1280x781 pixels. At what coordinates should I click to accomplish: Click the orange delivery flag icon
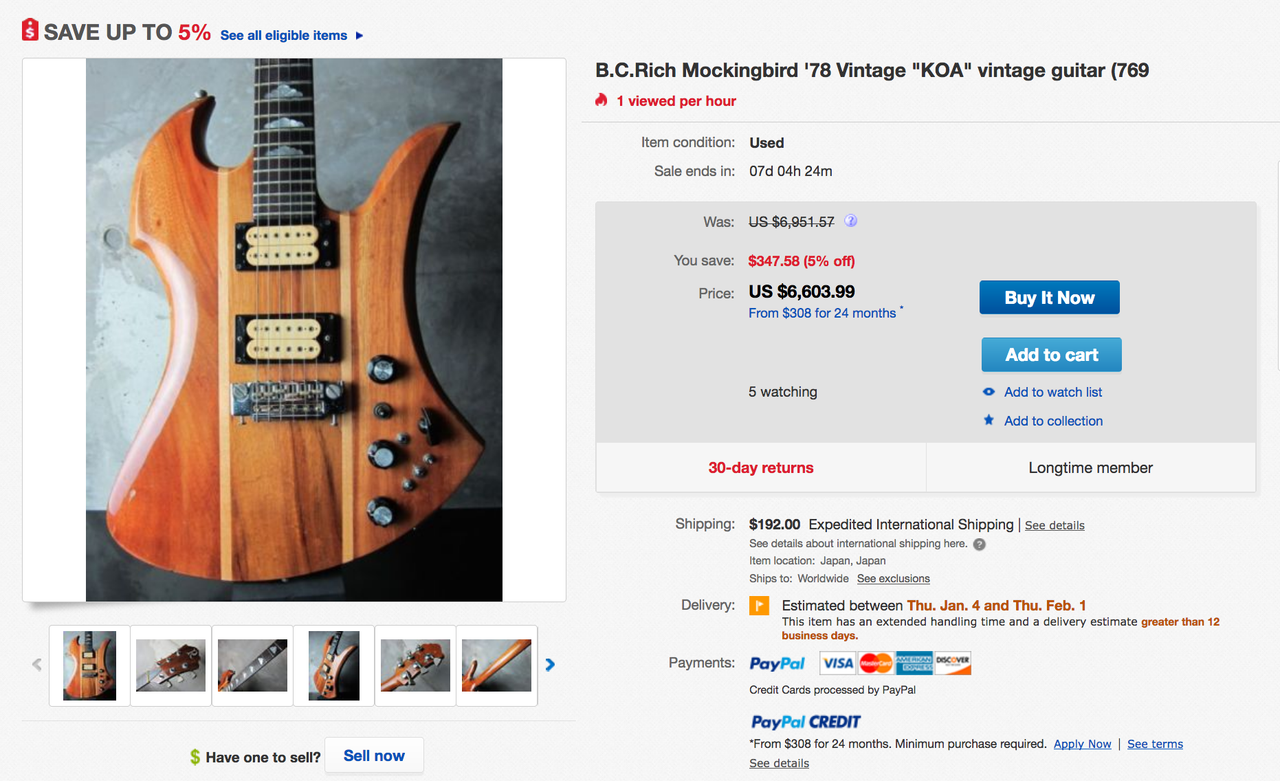pyautogui.click(x=759, y=605)
